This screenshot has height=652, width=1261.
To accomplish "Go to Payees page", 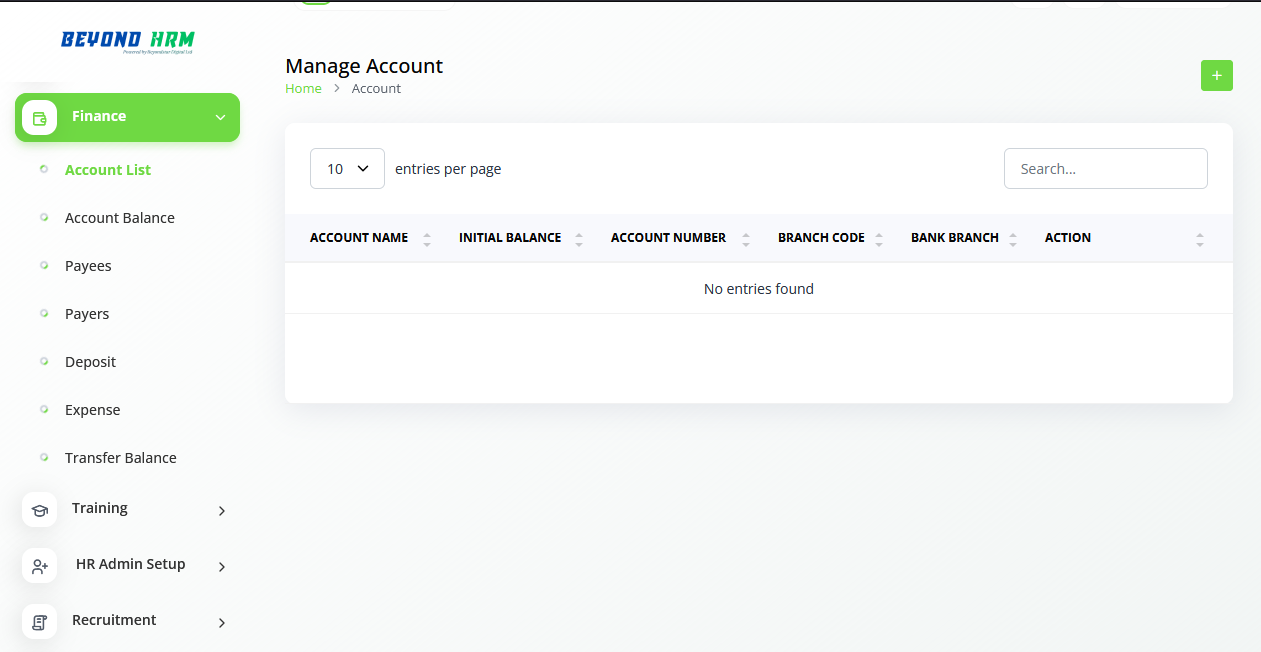I will click(88, 266).
